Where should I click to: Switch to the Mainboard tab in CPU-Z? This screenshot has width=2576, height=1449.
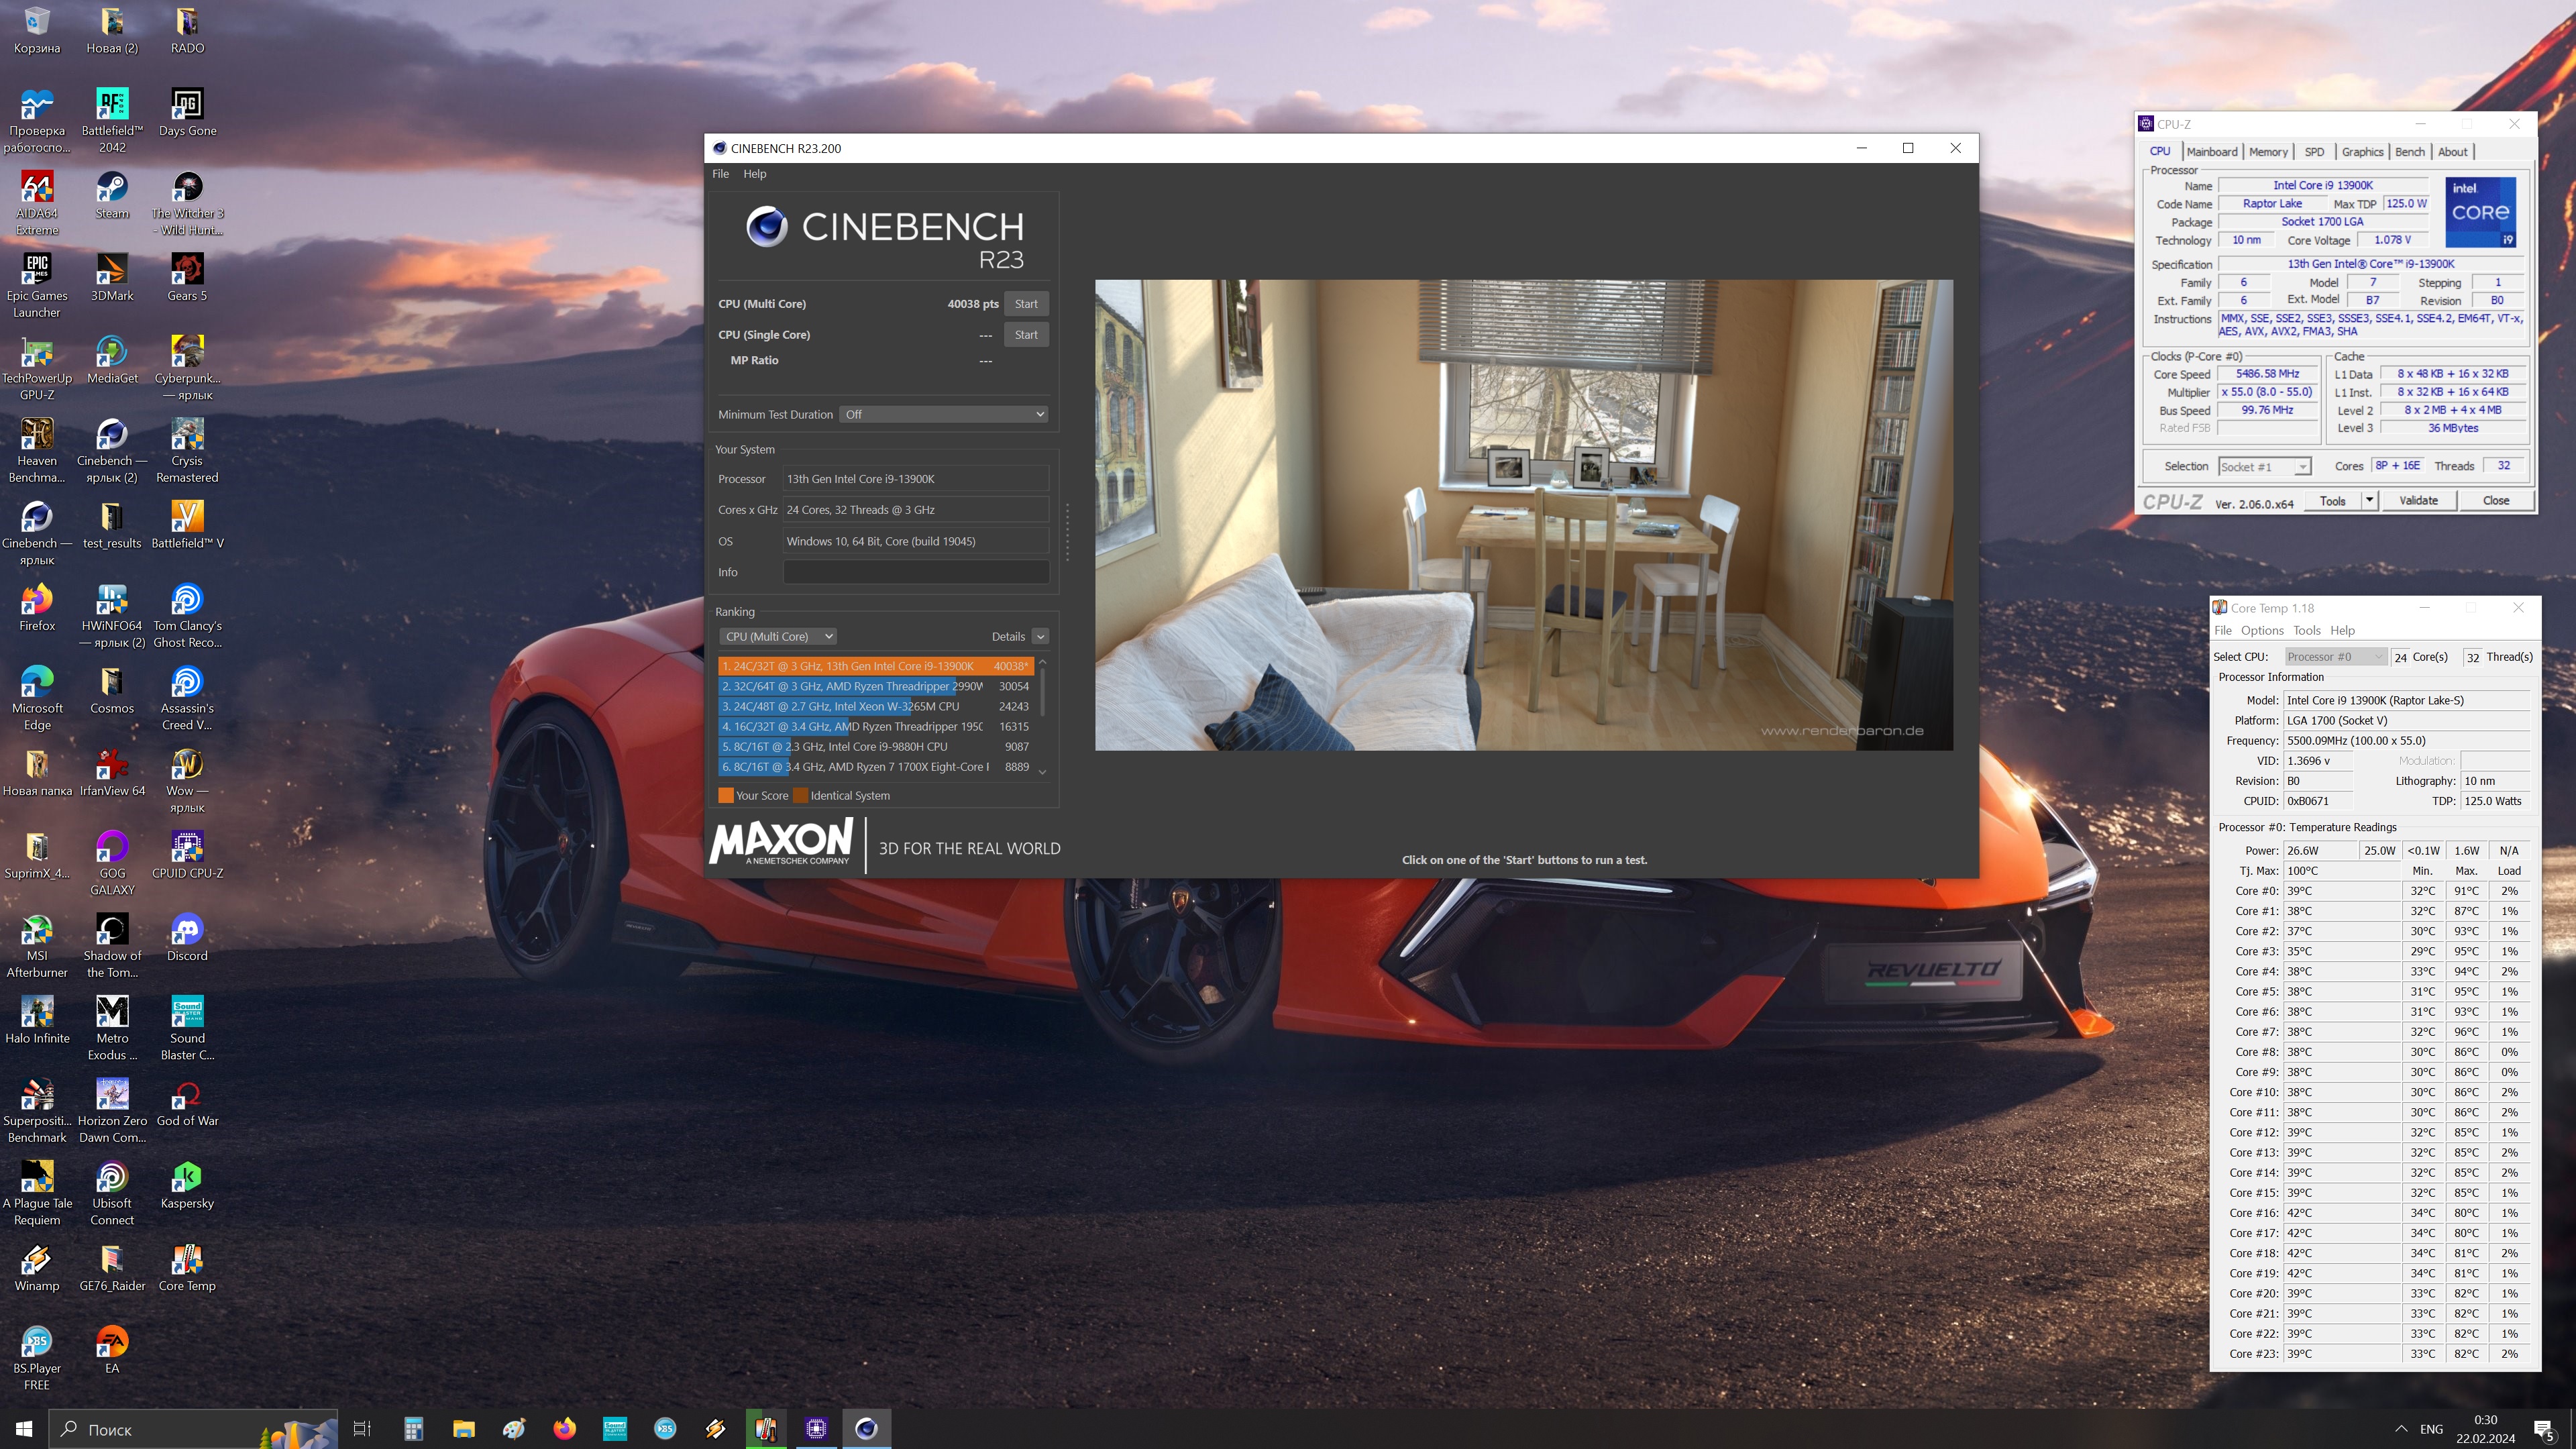[x=2211, y=152]
